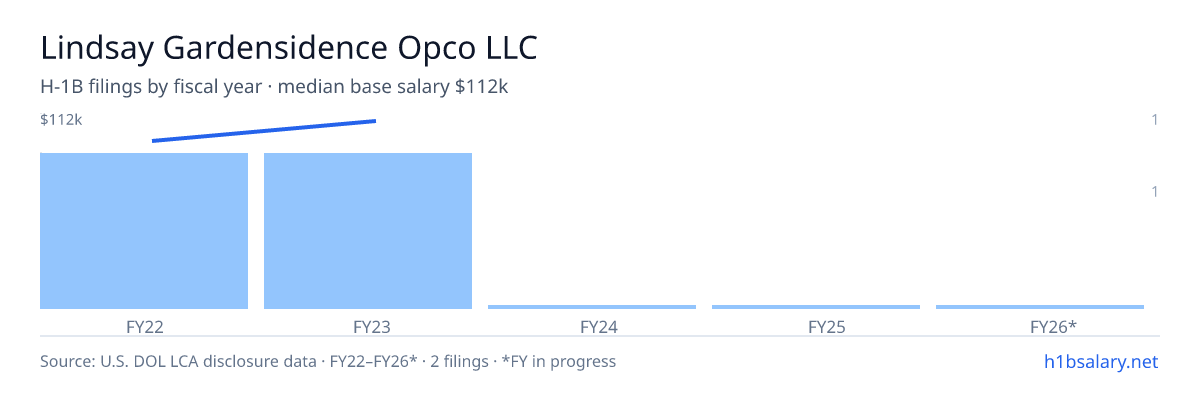Select the FY25 axis label
This screenshot has height=400, width=1200.
tap(816, 326)
